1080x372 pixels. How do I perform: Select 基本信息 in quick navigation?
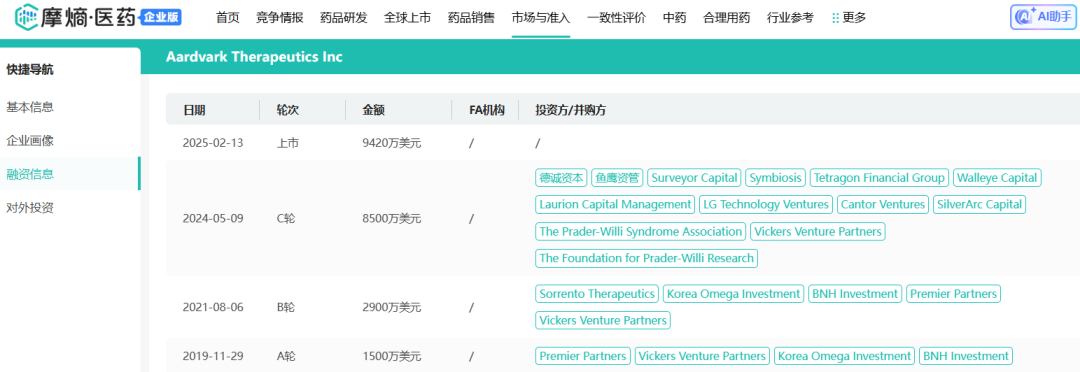point(30,107)
